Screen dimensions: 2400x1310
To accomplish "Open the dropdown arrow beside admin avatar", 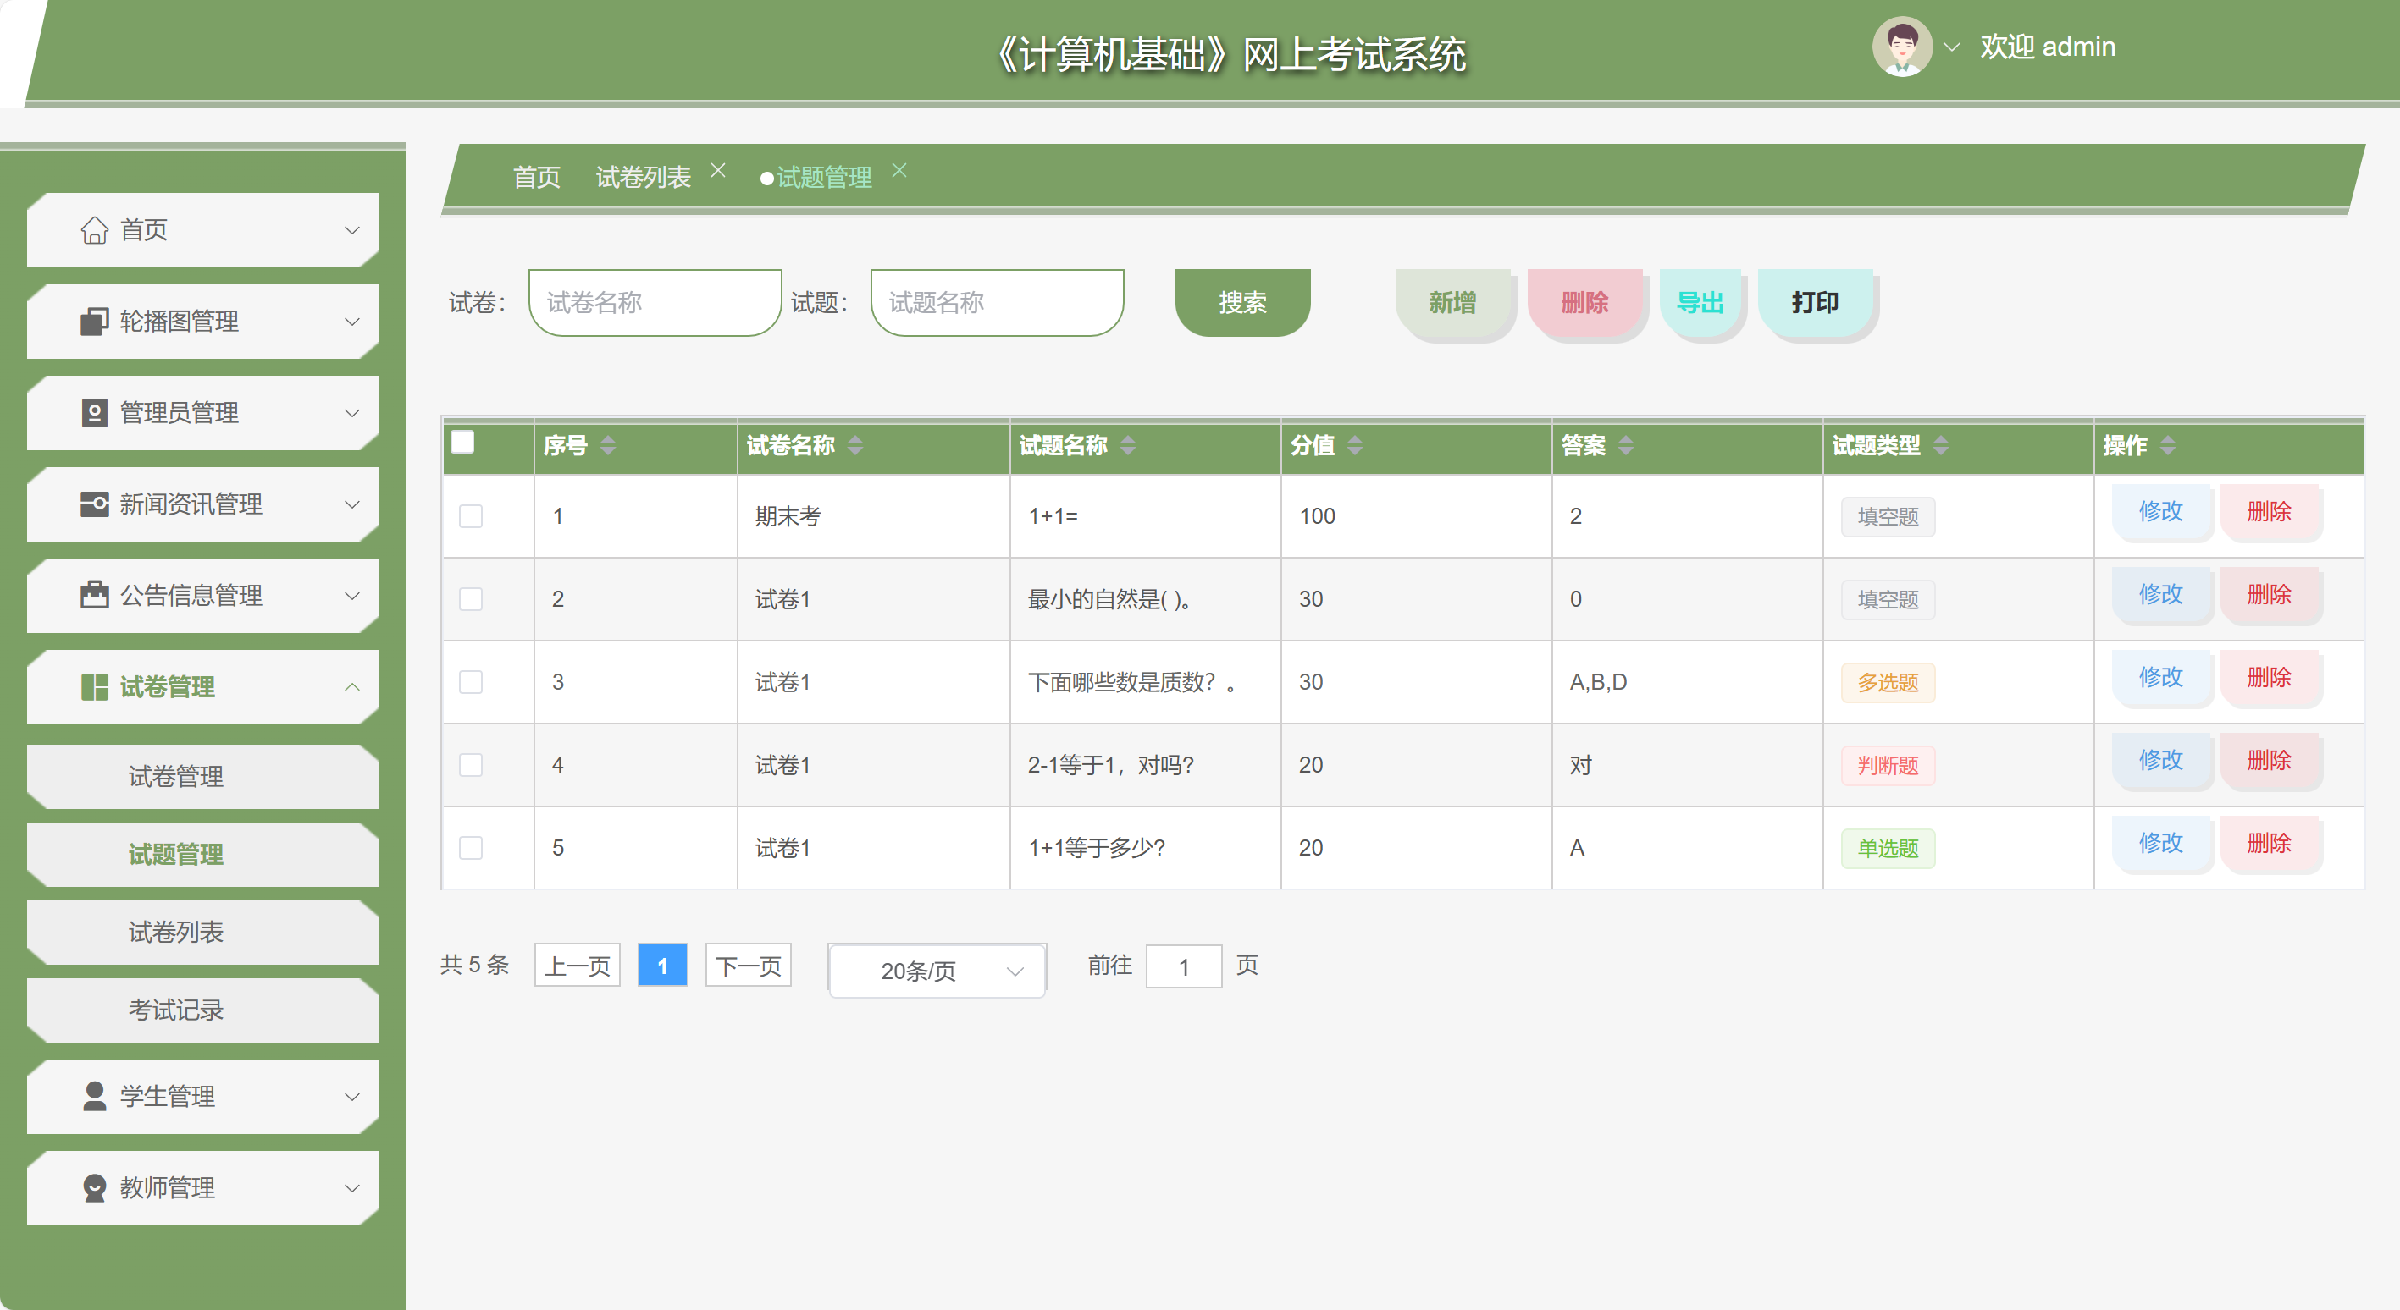I will [1951, 47].
